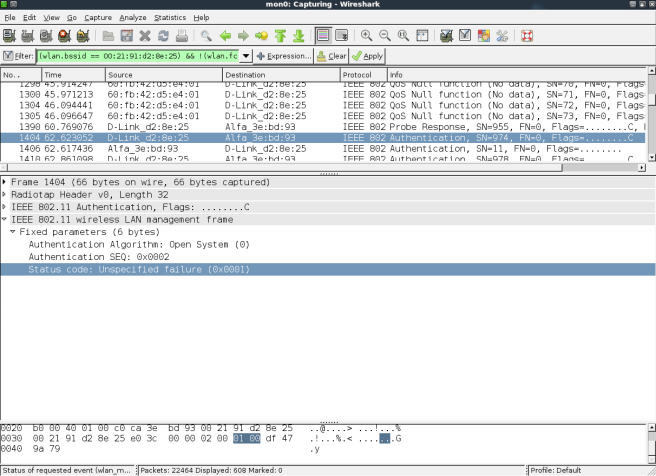Zoom out on packet text

[x=385, y=36]
